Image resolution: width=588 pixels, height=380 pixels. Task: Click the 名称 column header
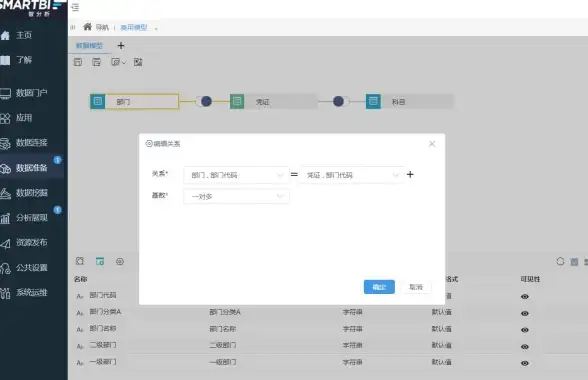click(81, 279)
